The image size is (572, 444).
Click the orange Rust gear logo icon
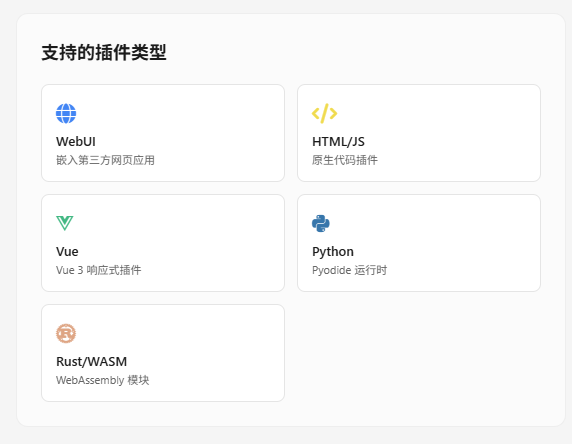click(66, 333)
